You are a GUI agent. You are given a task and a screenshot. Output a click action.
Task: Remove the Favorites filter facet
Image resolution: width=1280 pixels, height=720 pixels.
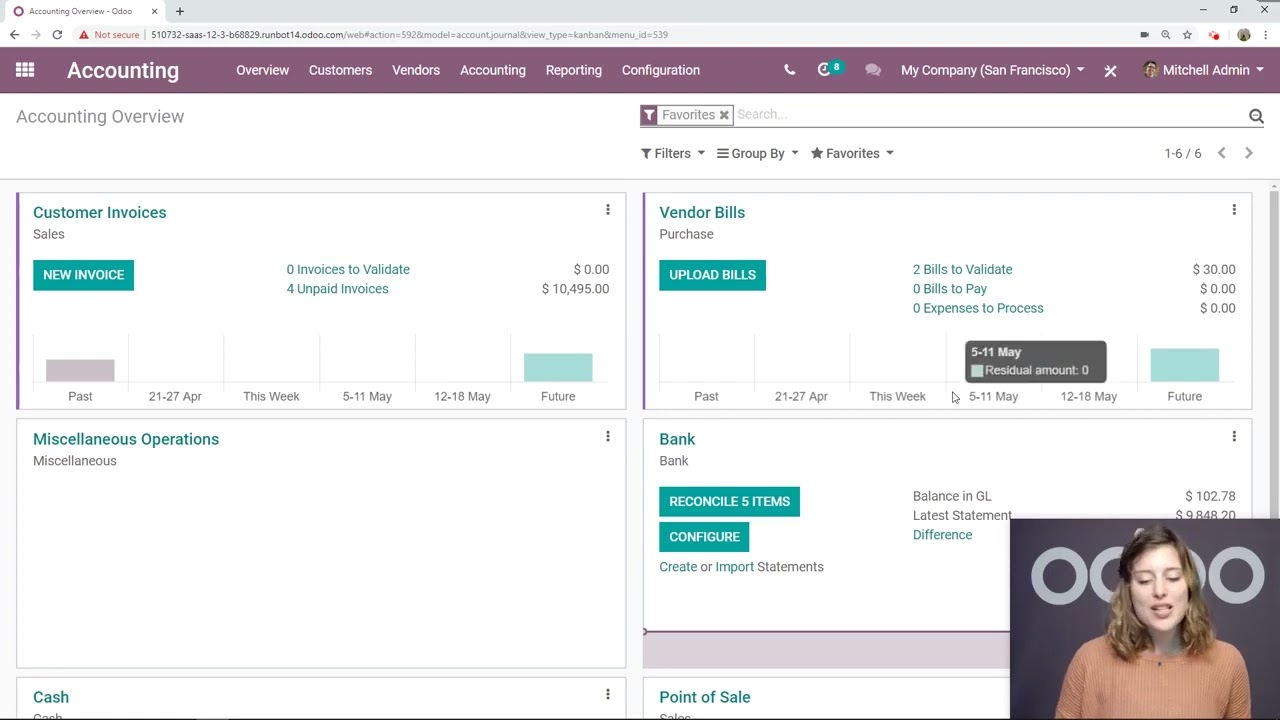724,115
